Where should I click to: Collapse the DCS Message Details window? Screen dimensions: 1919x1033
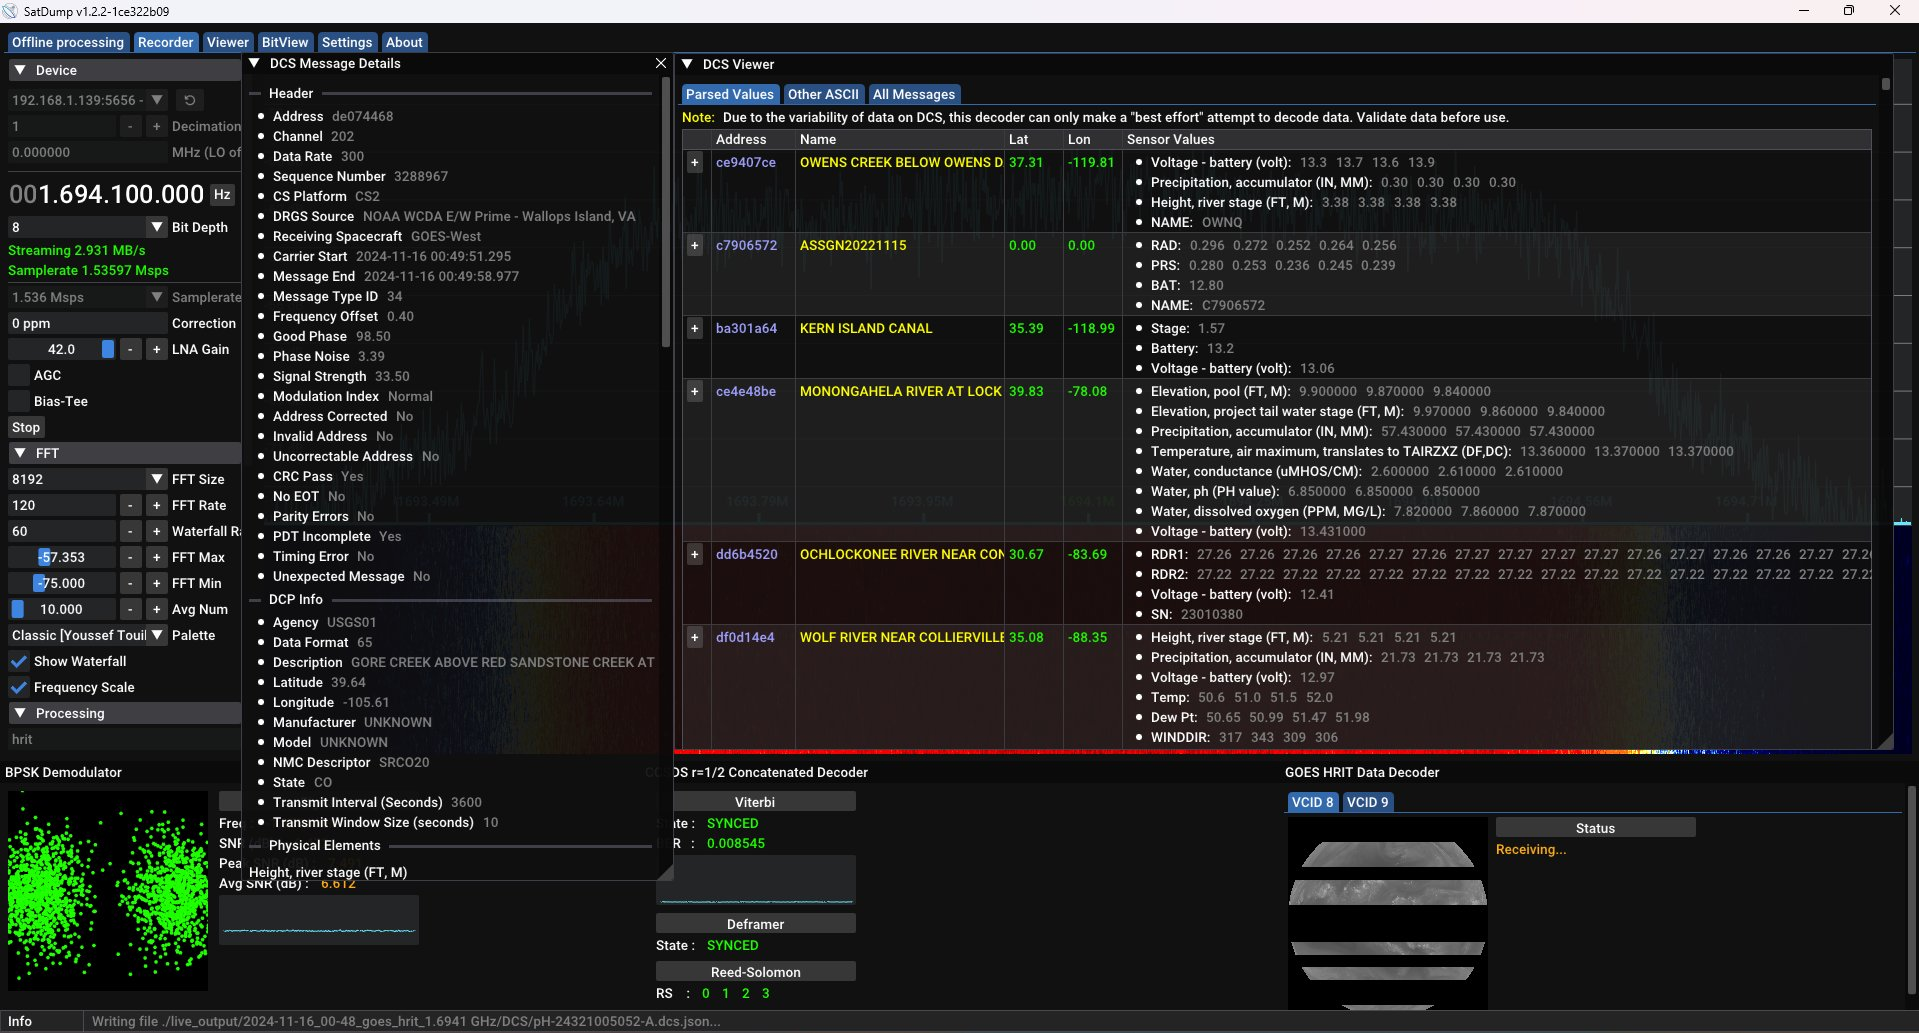coord(255,63)
